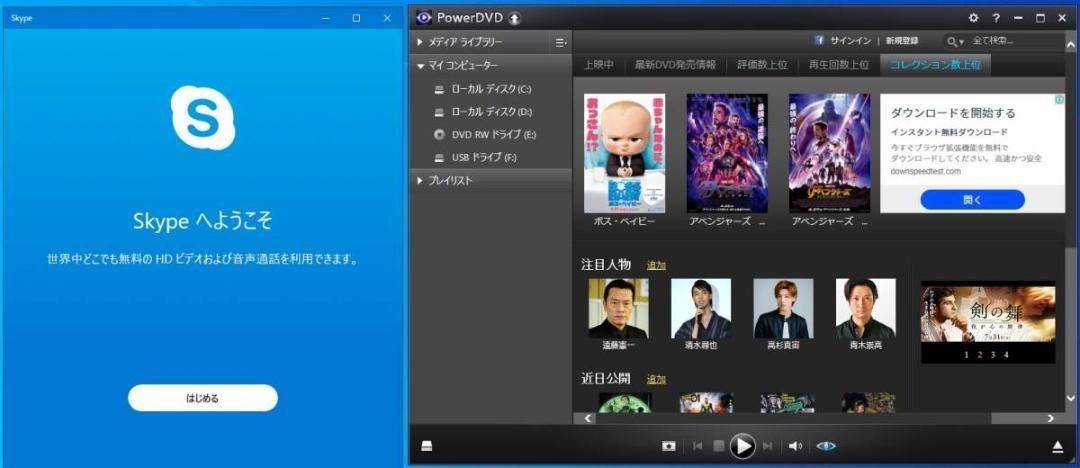Viewport: 1080px width, 468px height.
Task: Click the 新規登録 link
Action: point(902,41)
